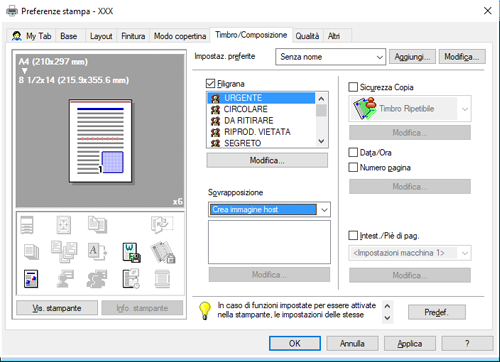Close the Preferenze stampa window

(487, 11)
